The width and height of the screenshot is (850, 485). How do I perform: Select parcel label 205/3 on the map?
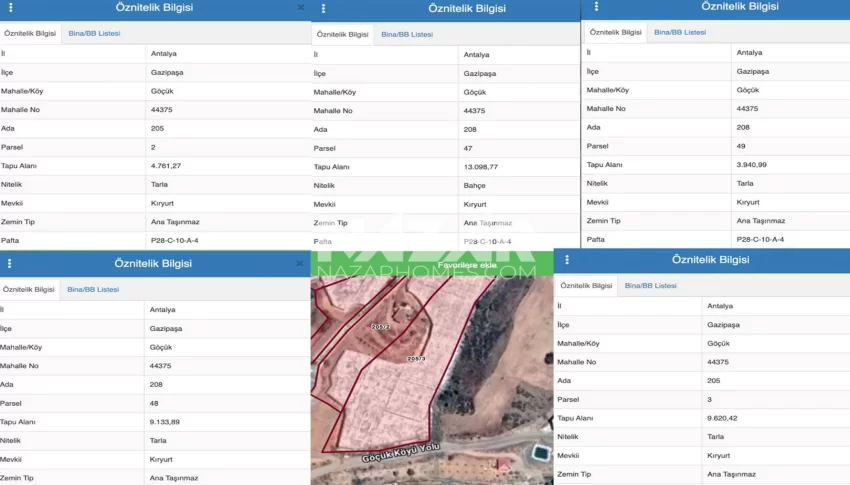[x=416, y=357]
